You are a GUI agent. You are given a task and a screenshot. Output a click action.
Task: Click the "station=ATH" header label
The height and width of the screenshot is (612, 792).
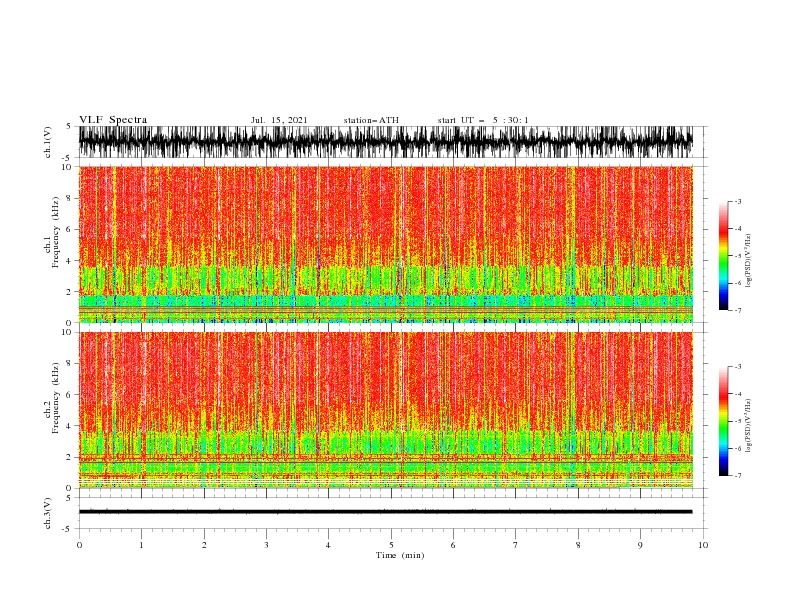click(371, 120)
